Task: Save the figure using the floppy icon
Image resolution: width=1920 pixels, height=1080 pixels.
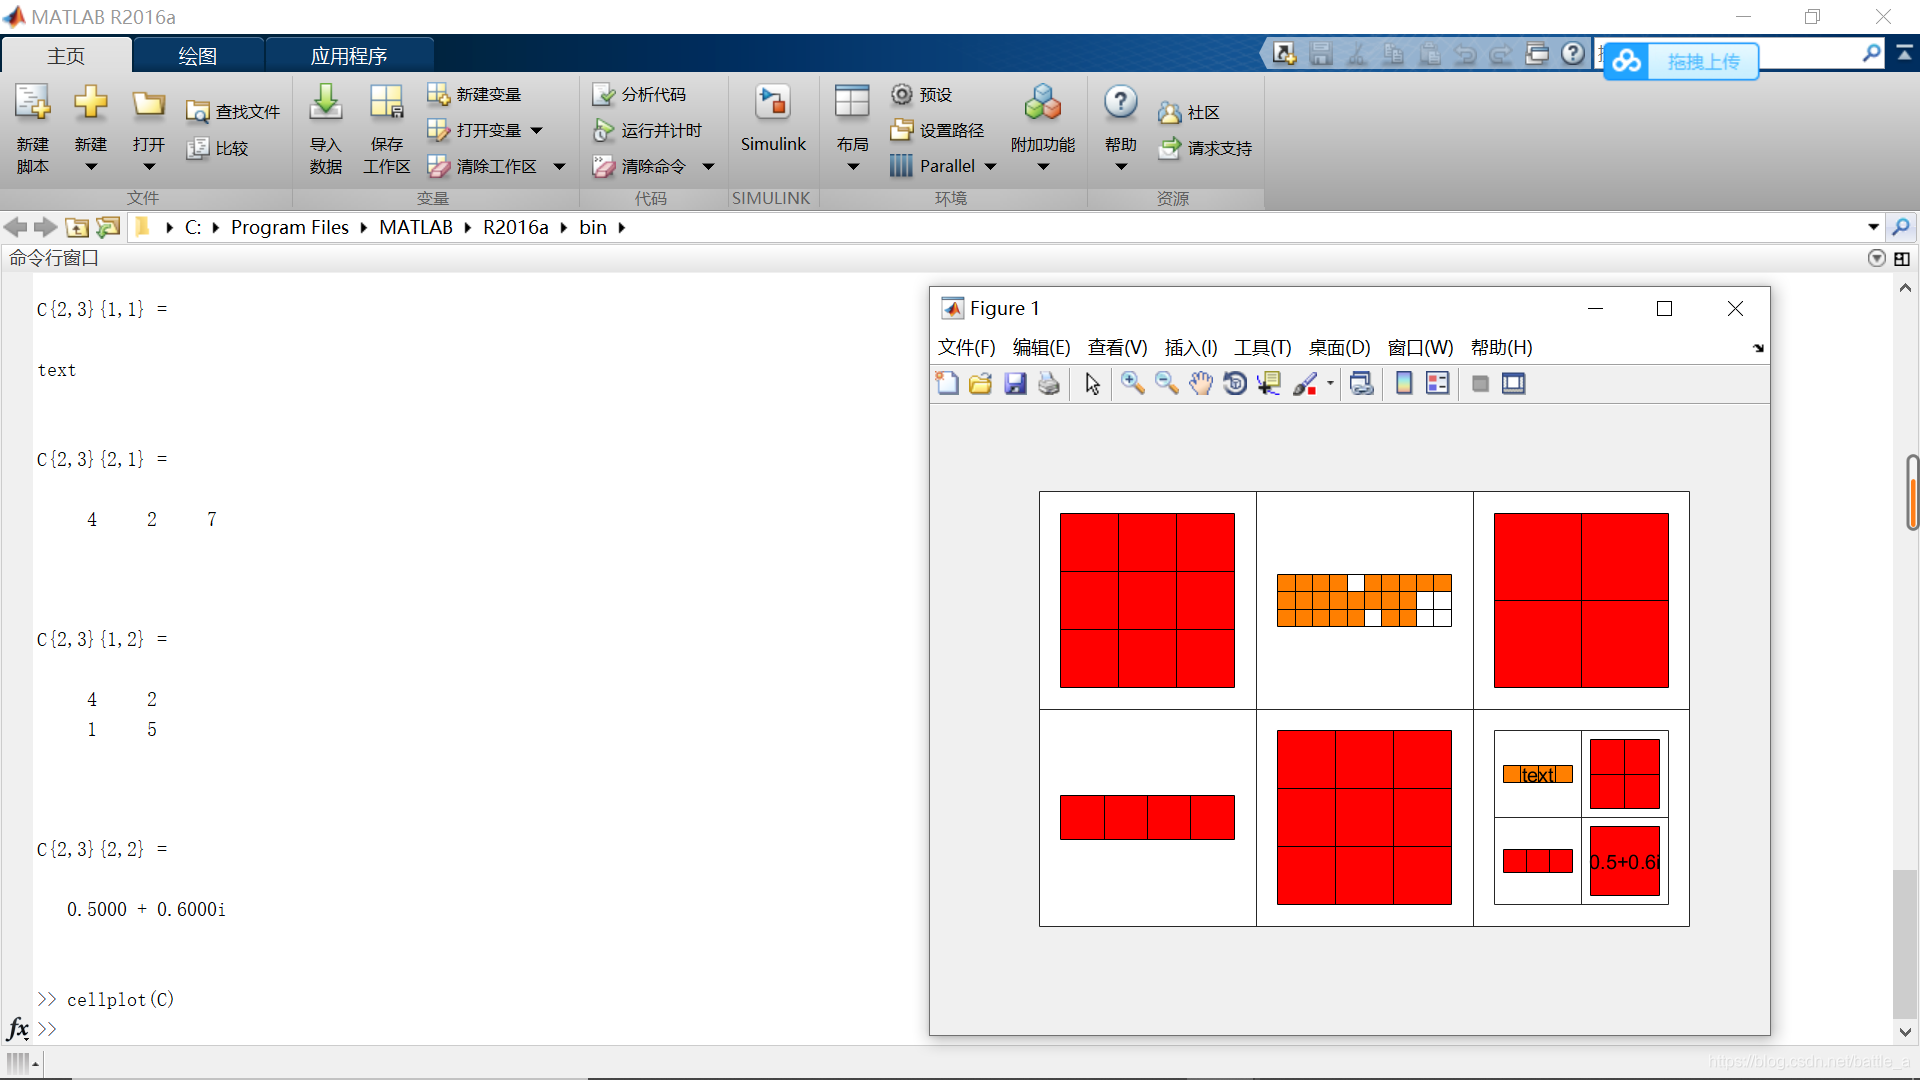Action: pos(1015,383)
